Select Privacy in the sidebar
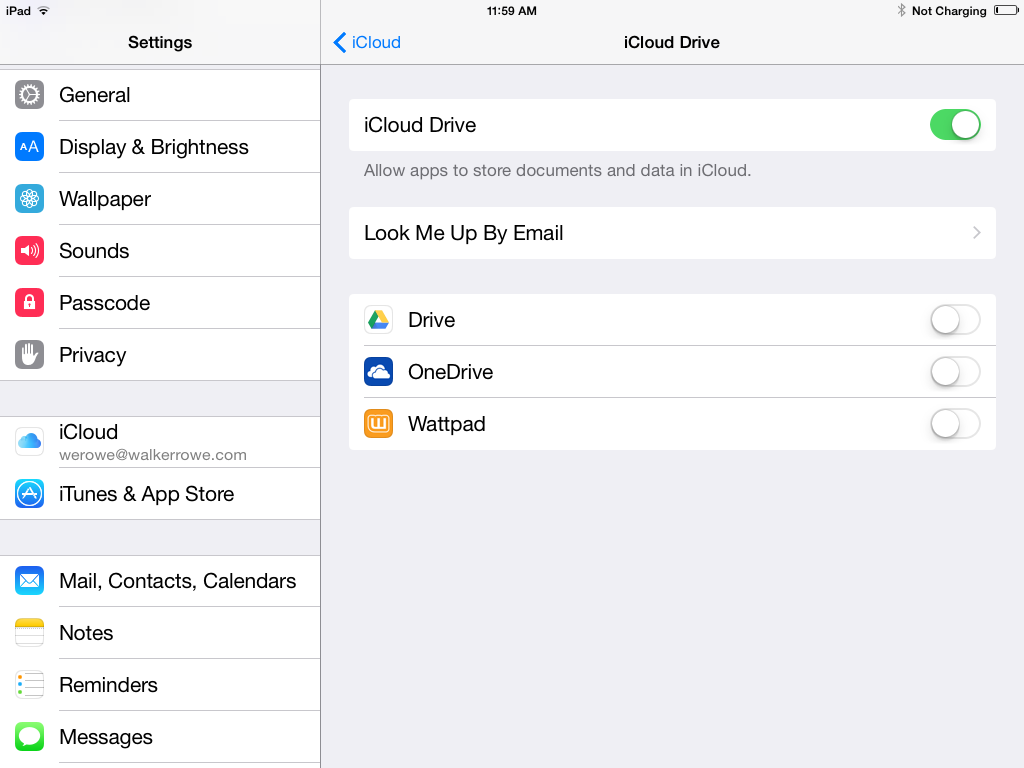Viewport: 1024px width, 768px height. (160, 355)
